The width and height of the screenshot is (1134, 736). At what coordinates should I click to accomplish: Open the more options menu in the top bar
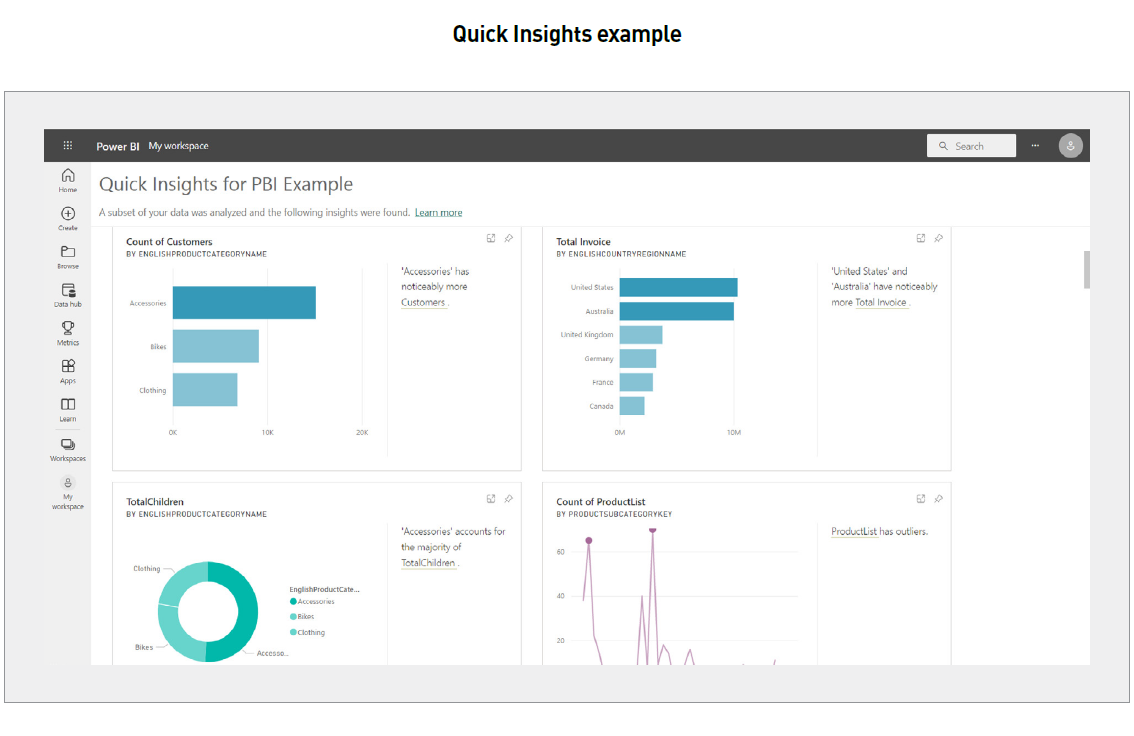point(1035,145)
